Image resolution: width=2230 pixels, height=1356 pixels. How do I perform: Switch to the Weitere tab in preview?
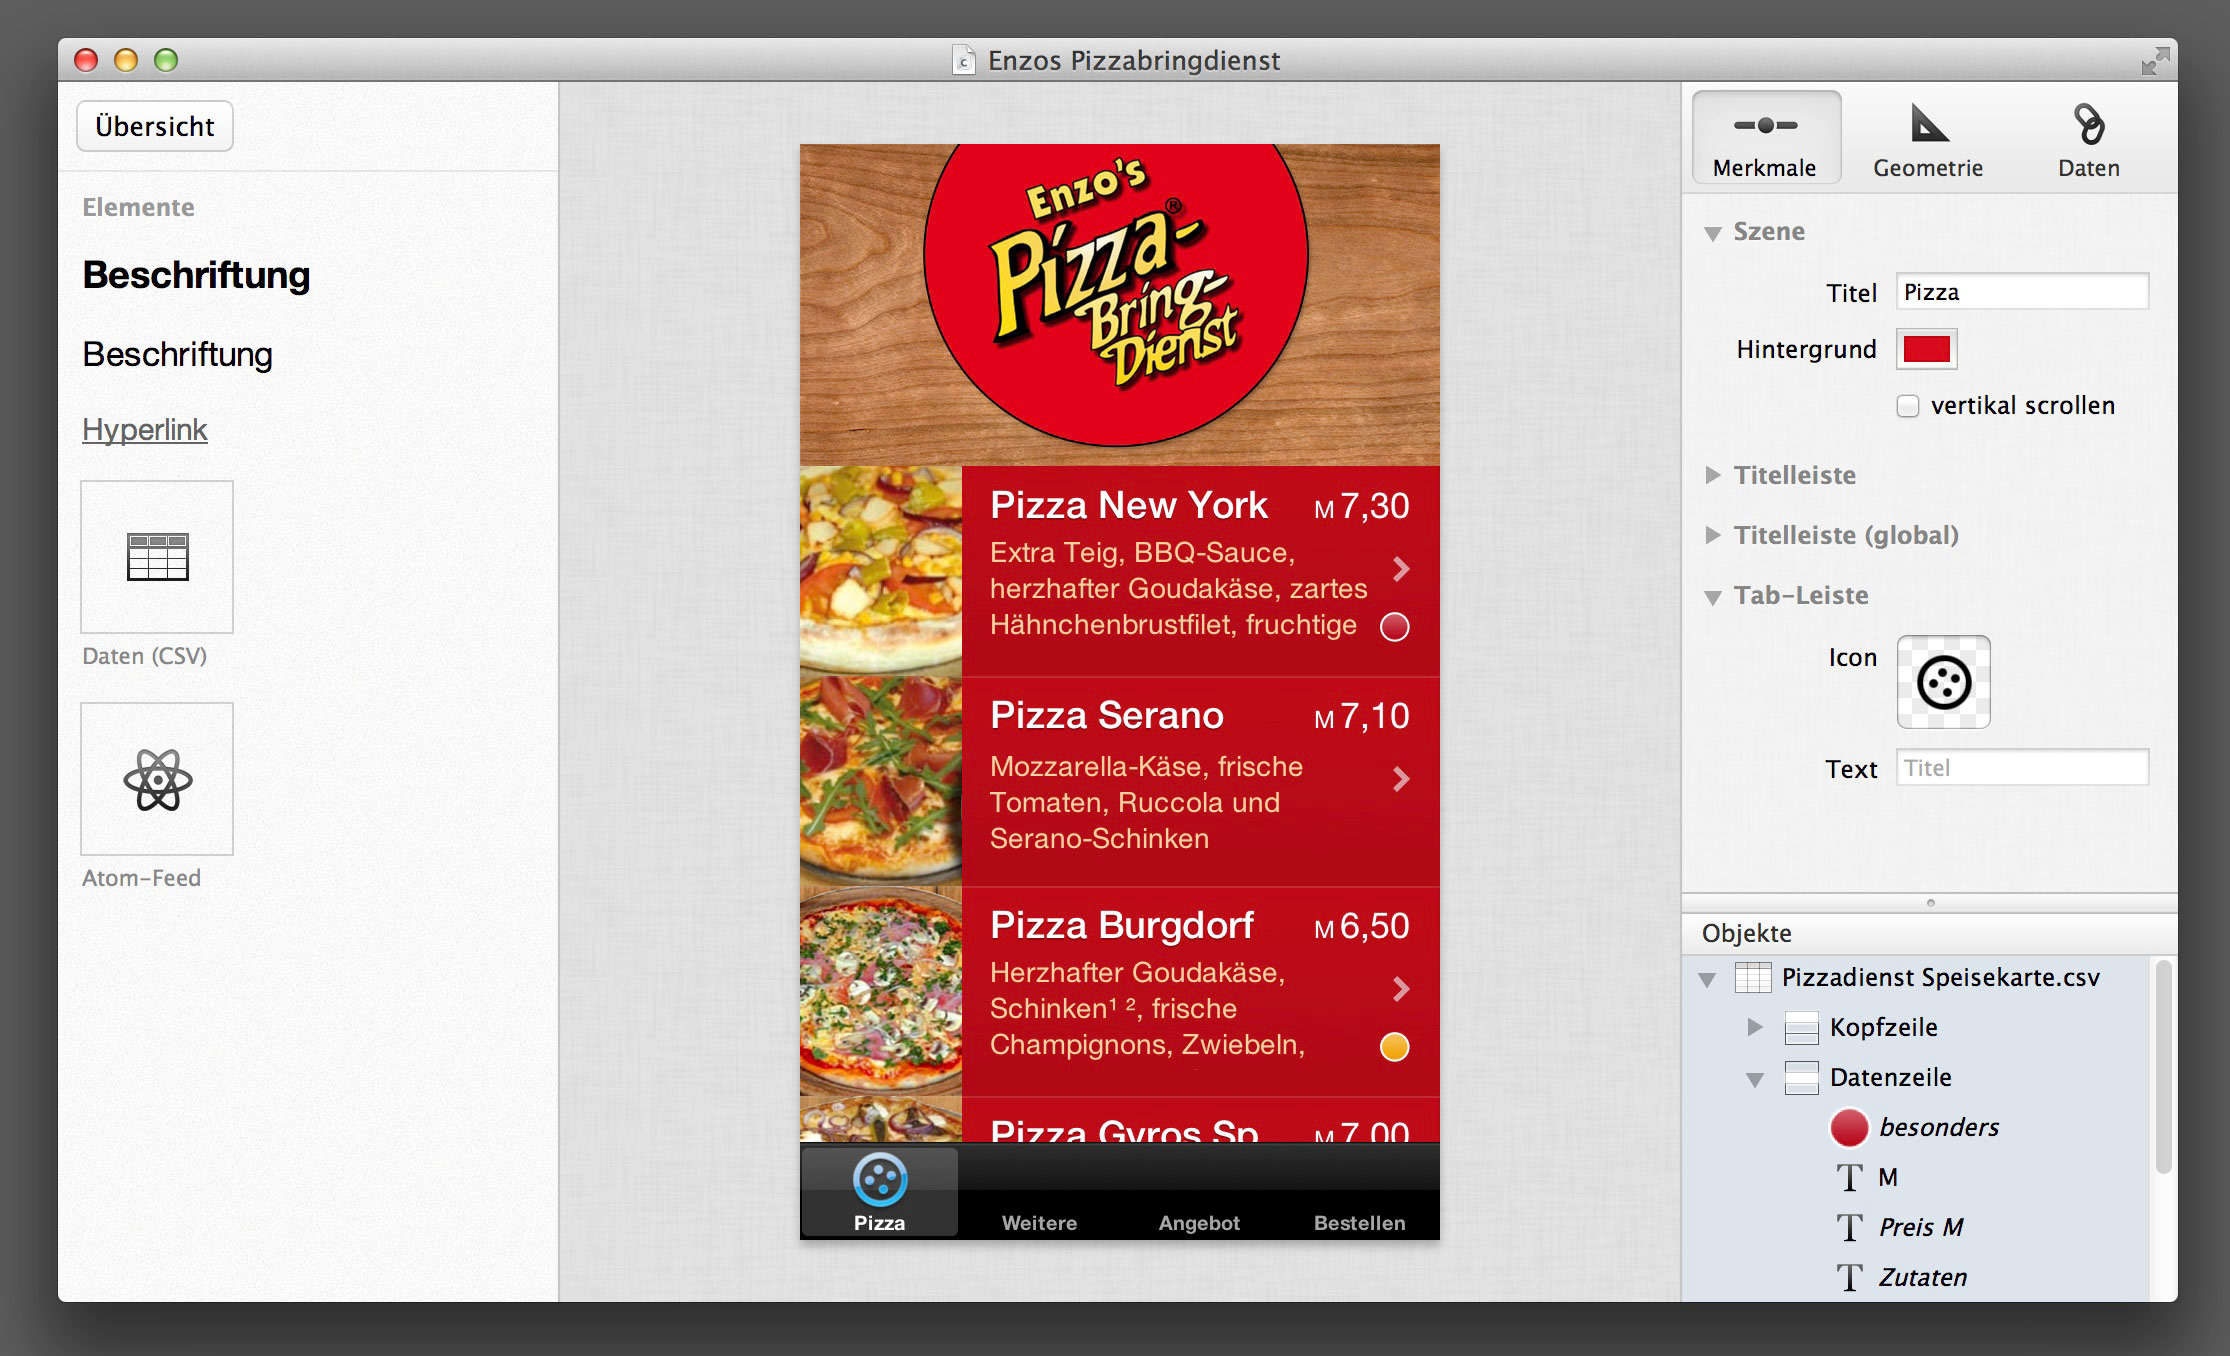click(x=1040, y=1193)
